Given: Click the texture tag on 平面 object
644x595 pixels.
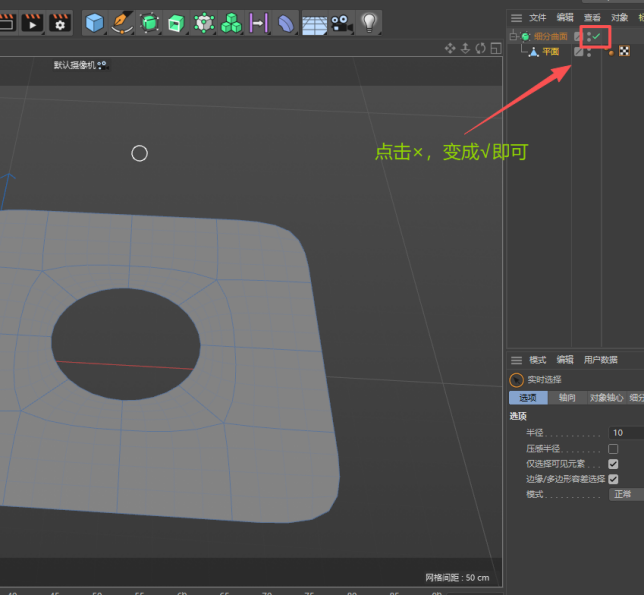Looking at the screenshot, I should click(x=624, y=51).
